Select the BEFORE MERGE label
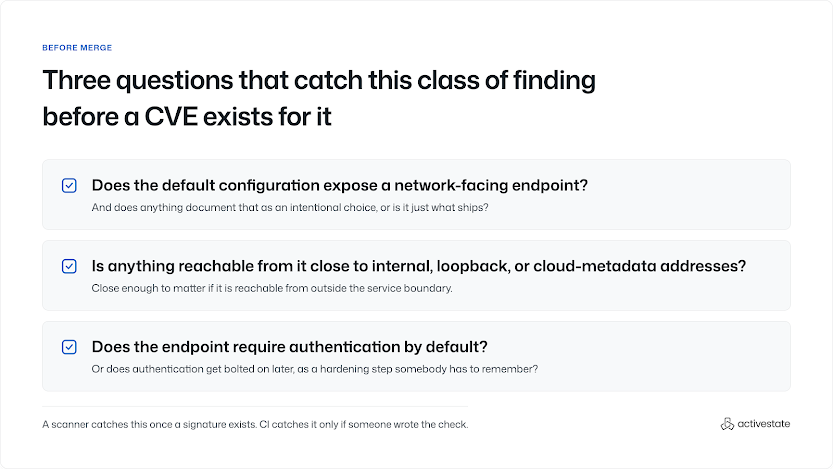Image resolution: width=833 pixels, height=469 pixels. coord(77,48)
